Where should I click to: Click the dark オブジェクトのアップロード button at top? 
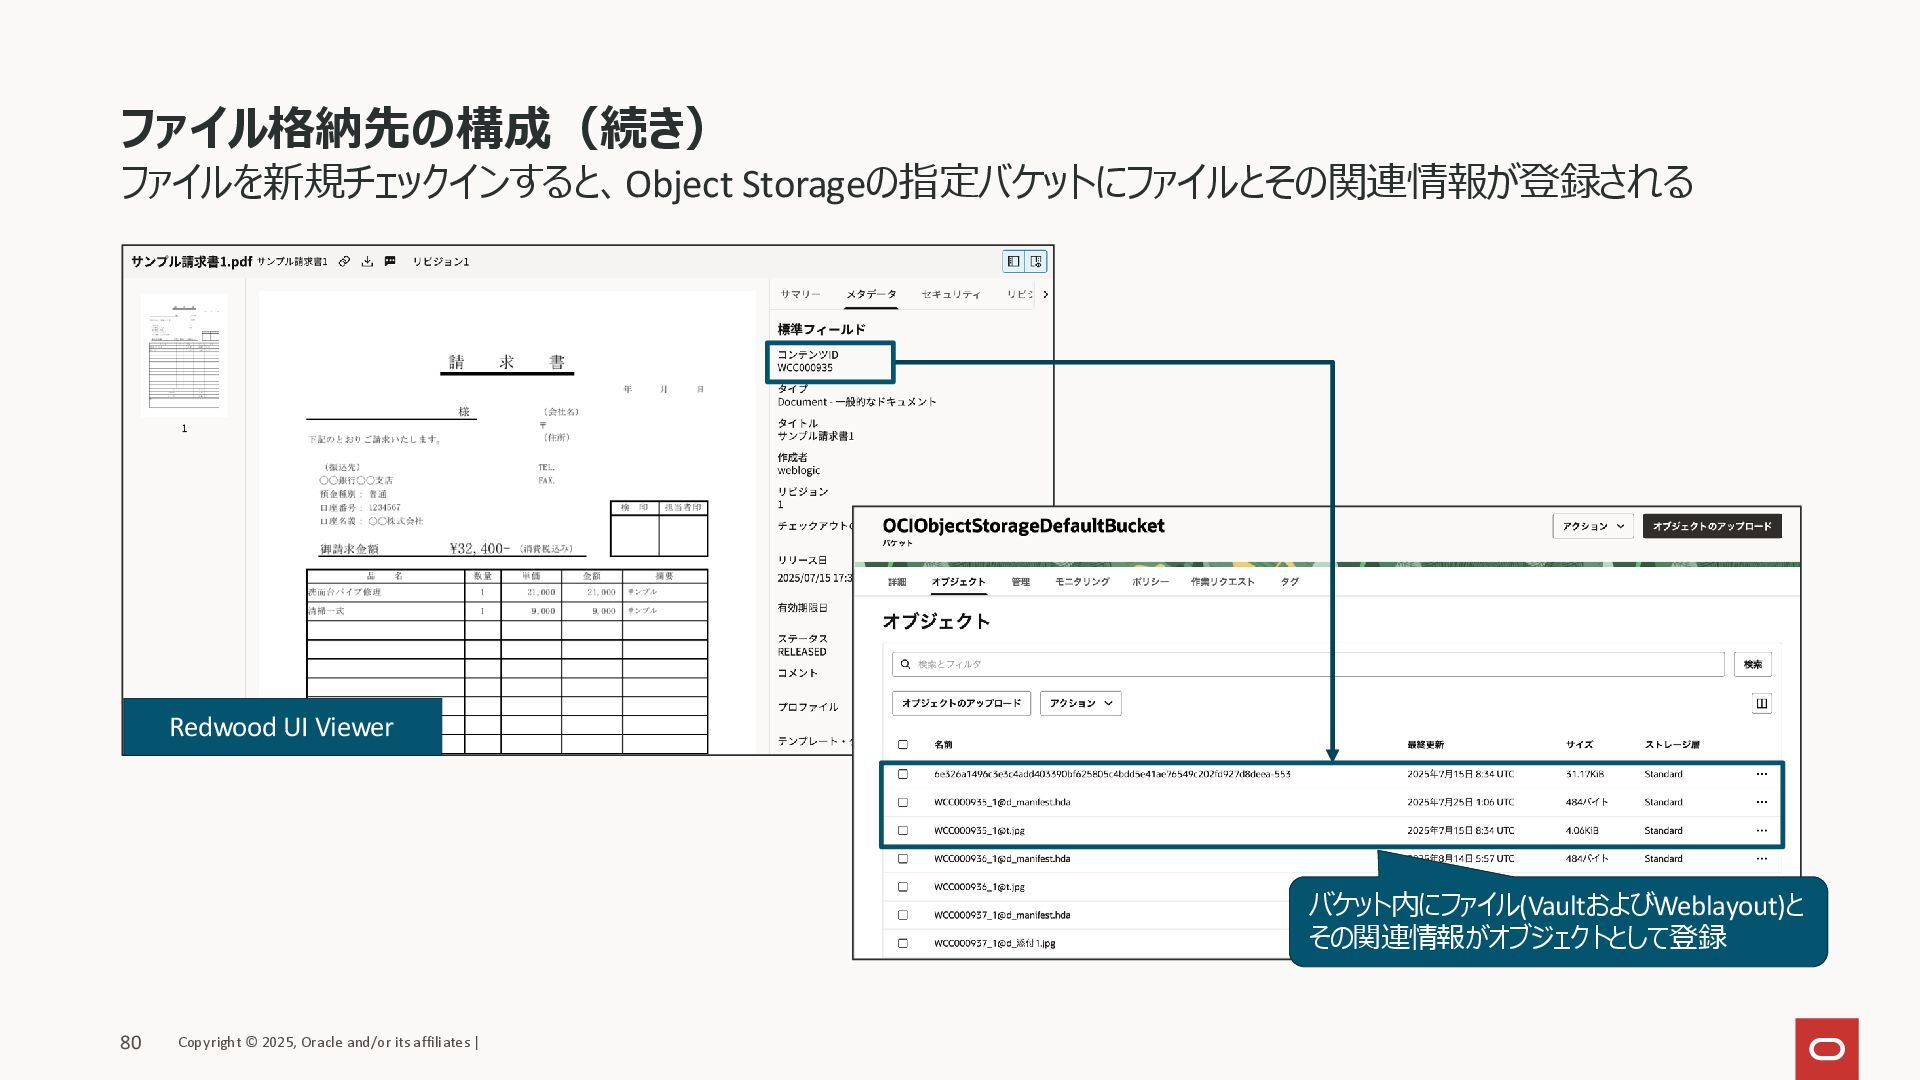click(1711, 526)
